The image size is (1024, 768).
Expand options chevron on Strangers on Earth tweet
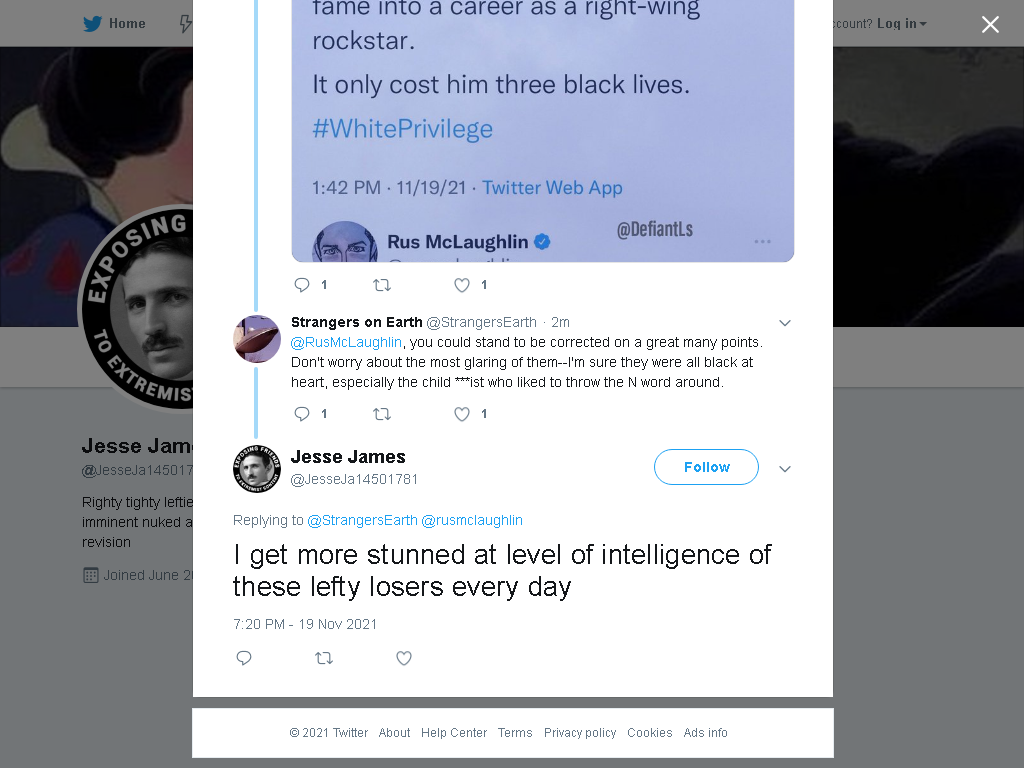pos(785,323)
